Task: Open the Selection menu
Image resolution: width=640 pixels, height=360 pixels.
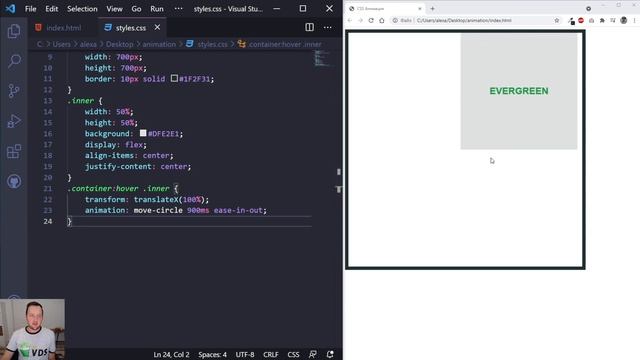Action: [x=82, y=9]
